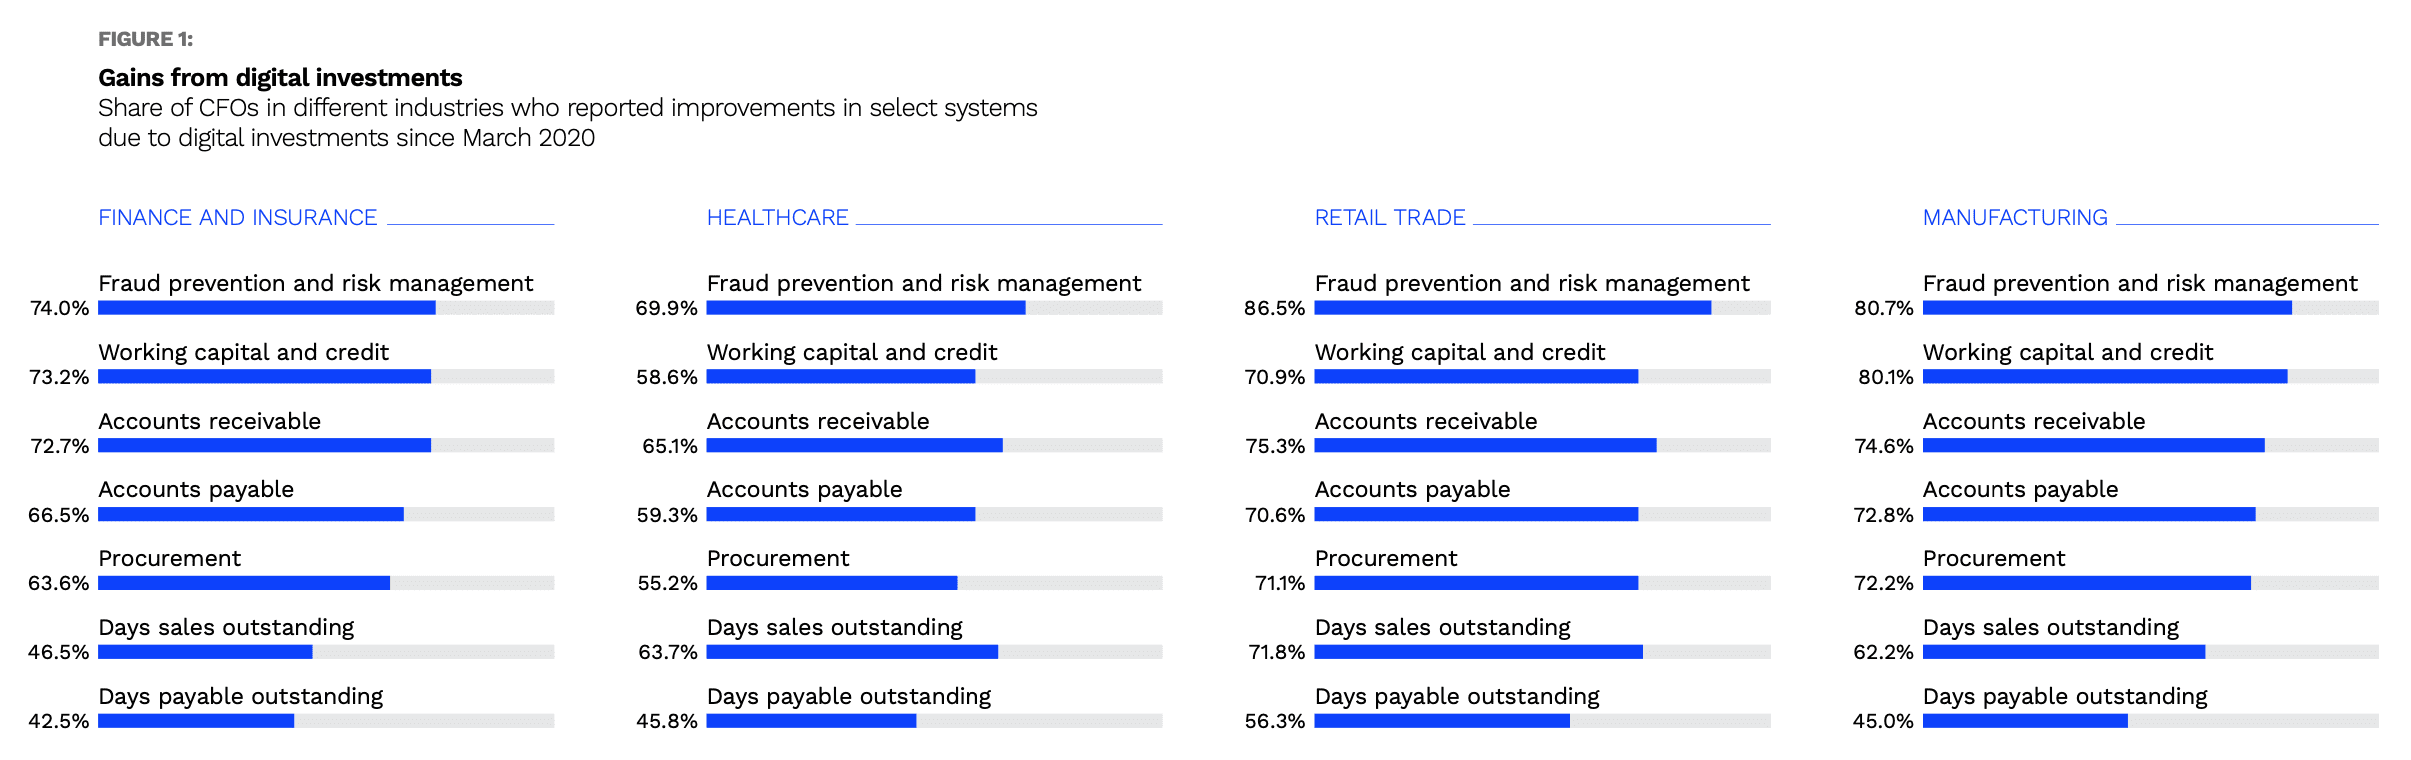Select the Healthcare section heading
Viewport: 2411px width, 760px height.
tap(777, 218)
